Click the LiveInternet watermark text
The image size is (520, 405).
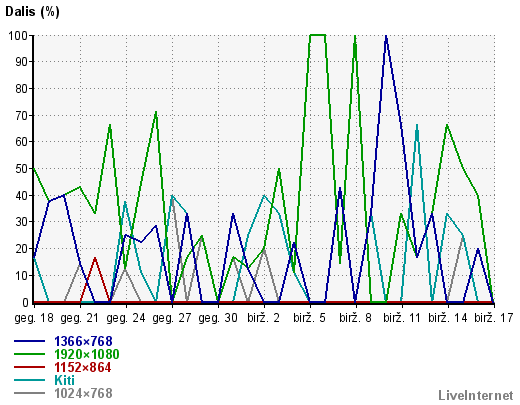coord(476,396)
